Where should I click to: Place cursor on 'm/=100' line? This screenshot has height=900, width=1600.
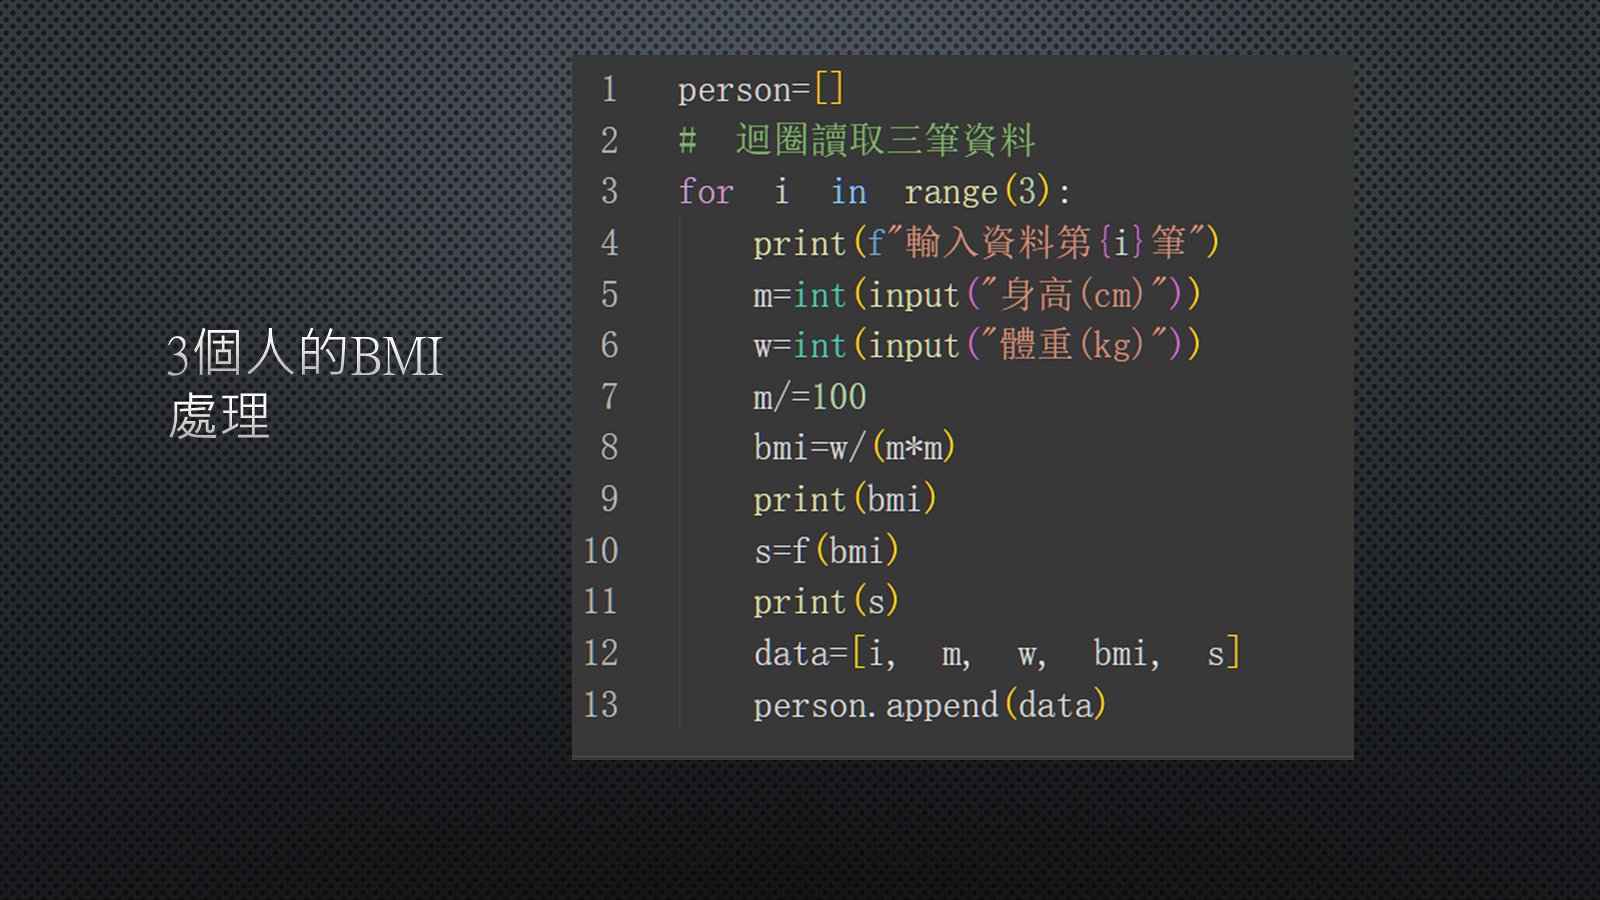809,397
